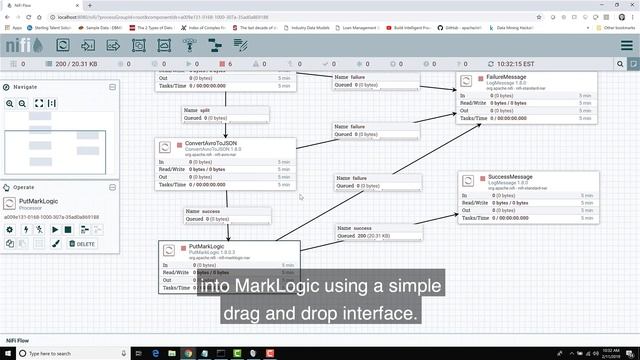Open the Apps bookmark shortcut
The width and height of the screenshot is (640, 360).
click(13, 28)
